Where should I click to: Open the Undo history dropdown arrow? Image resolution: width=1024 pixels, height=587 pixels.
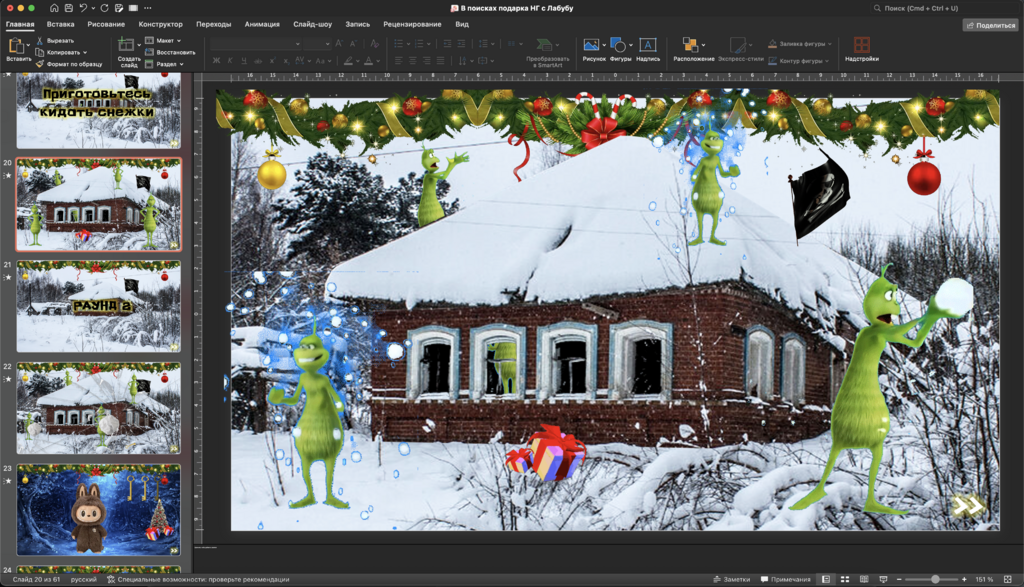click(93, 8)
